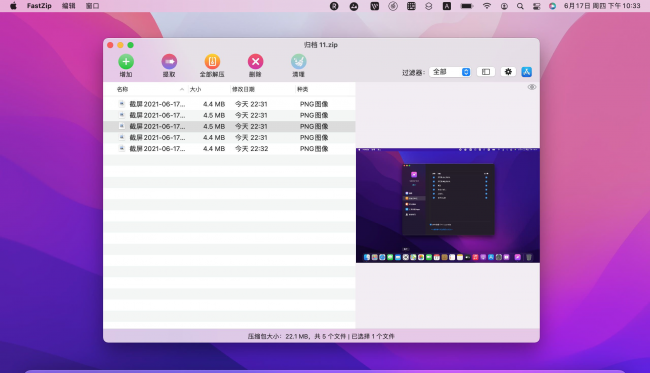
Task: Click the 清理 clean-up broom icon
Action: click(298, 62)
